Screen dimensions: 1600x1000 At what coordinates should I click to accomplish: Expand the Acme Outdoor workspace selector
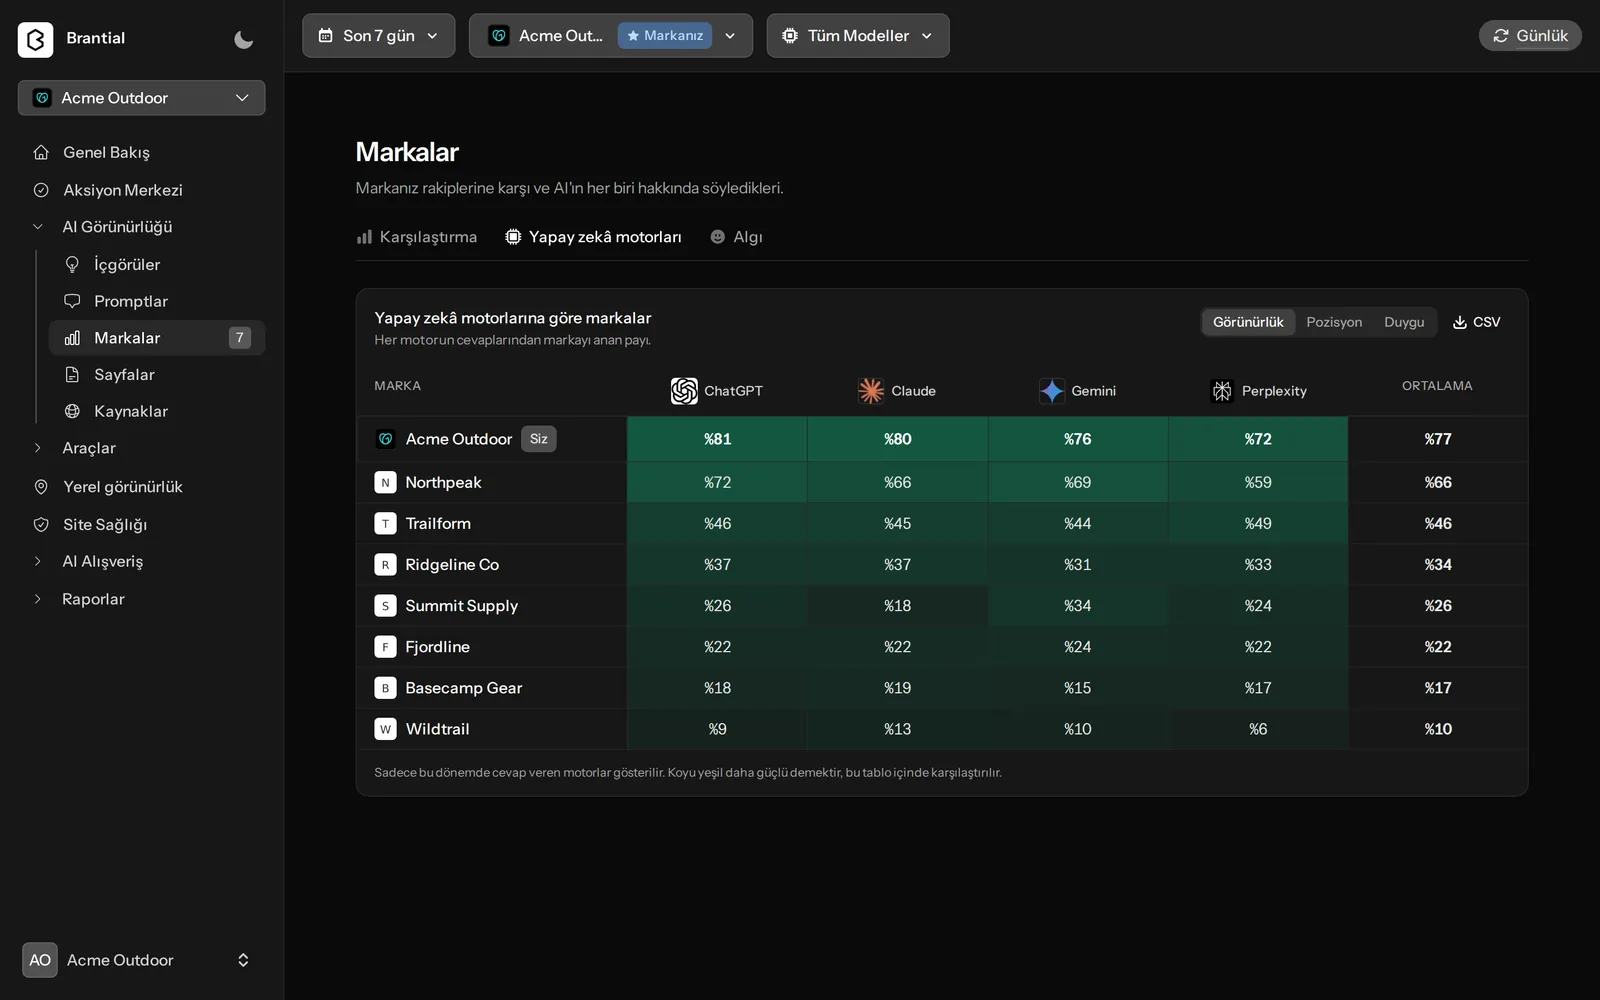(x=141, y=98)
